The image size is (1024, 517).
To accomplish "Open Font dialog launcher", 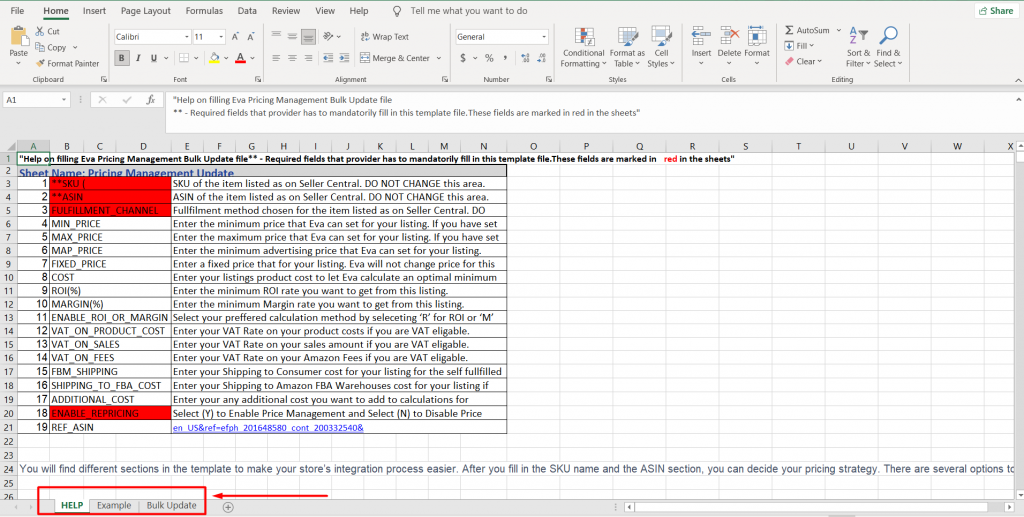I will pyautogui.click(x=258, y=80).
